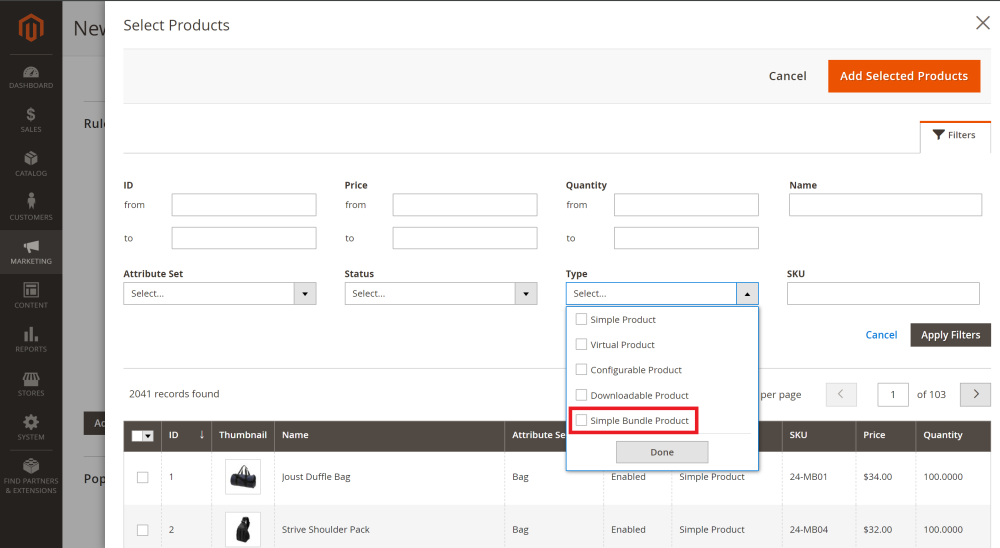Click the Quantity from input field
The height and width of the screenshot is (548, 1000).
(x=686, y=205)
